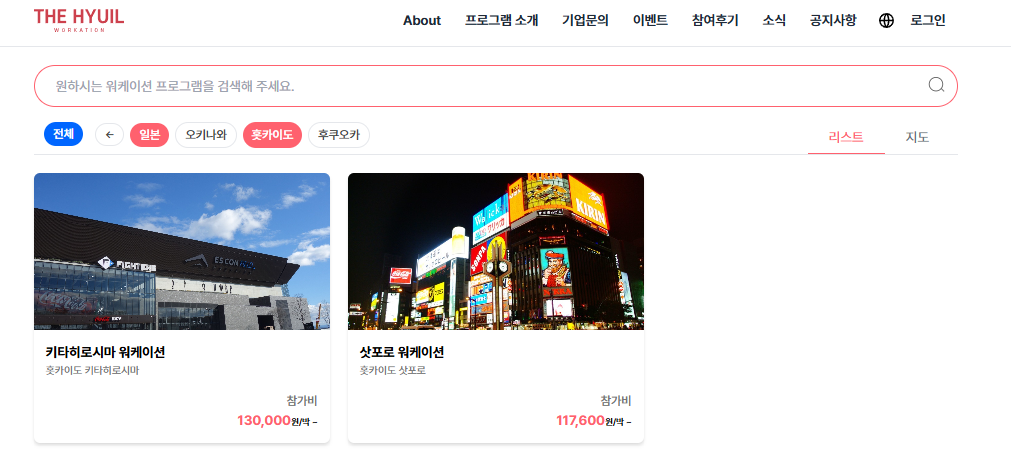
Task: Open the 이벤트 menu item
Action: [x=651, y=21]
